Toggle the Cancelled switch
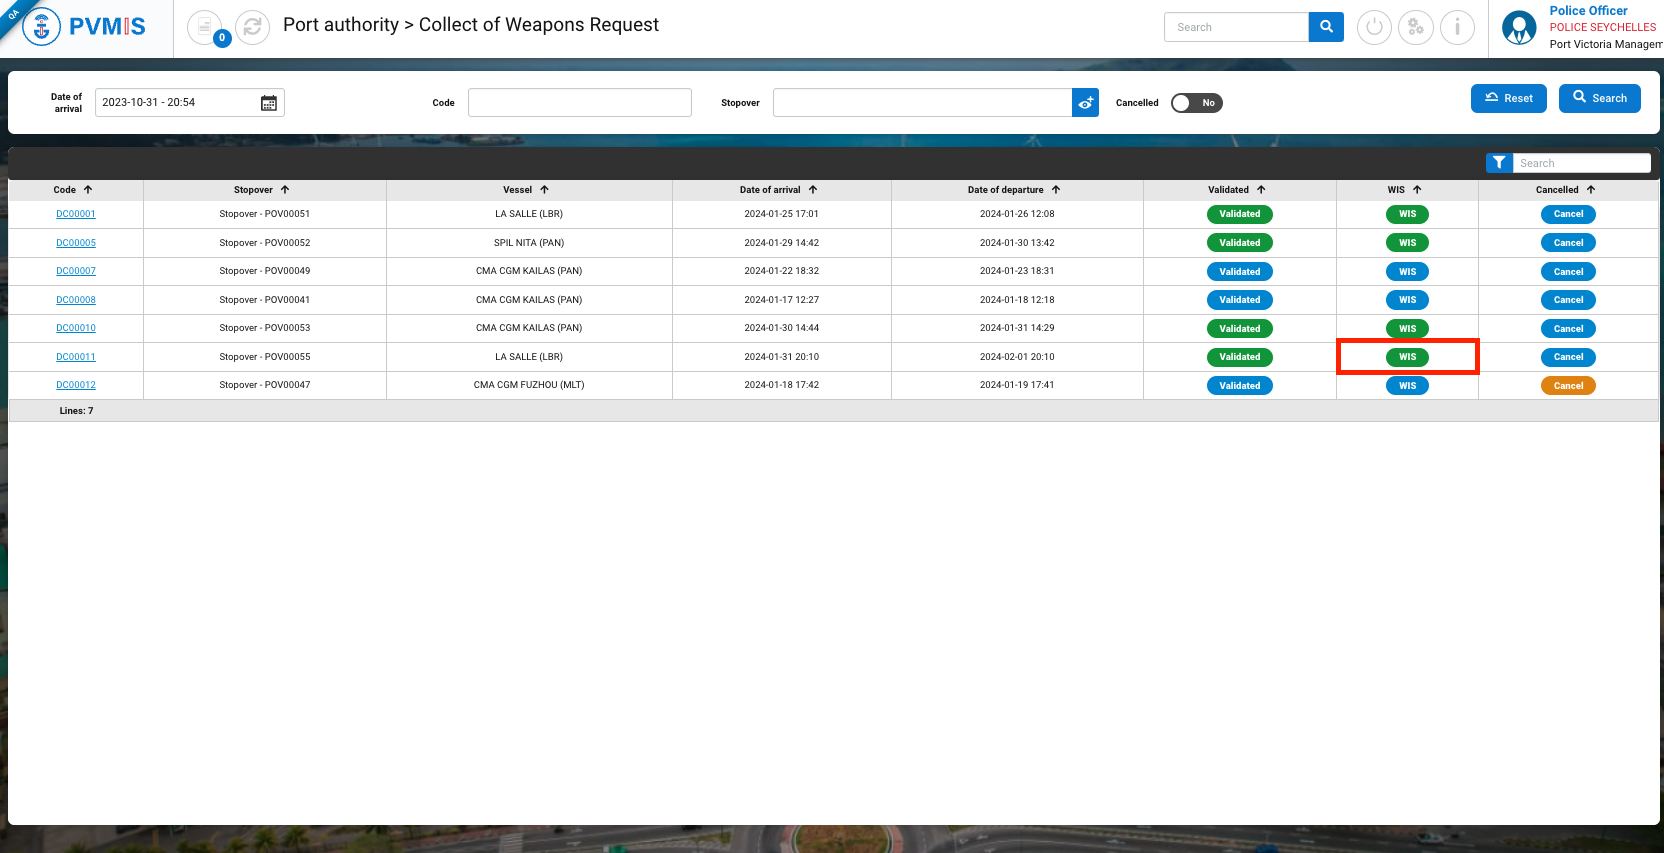Image resolution: width=1664 pixels, height=853 pixels. 1196,103
